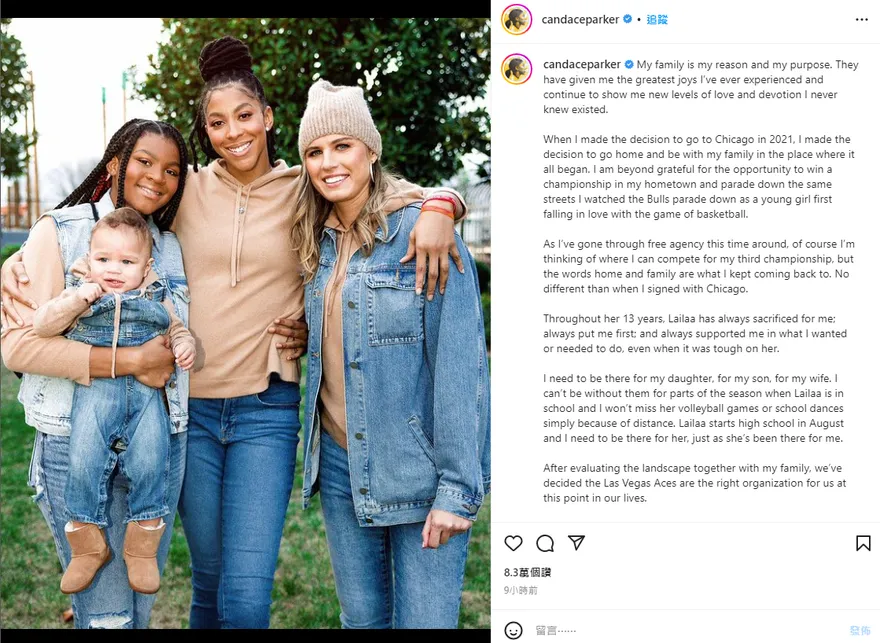Save the post with bookmark icon
Viewport: 880px width, 643px height.
coord(863,543)
